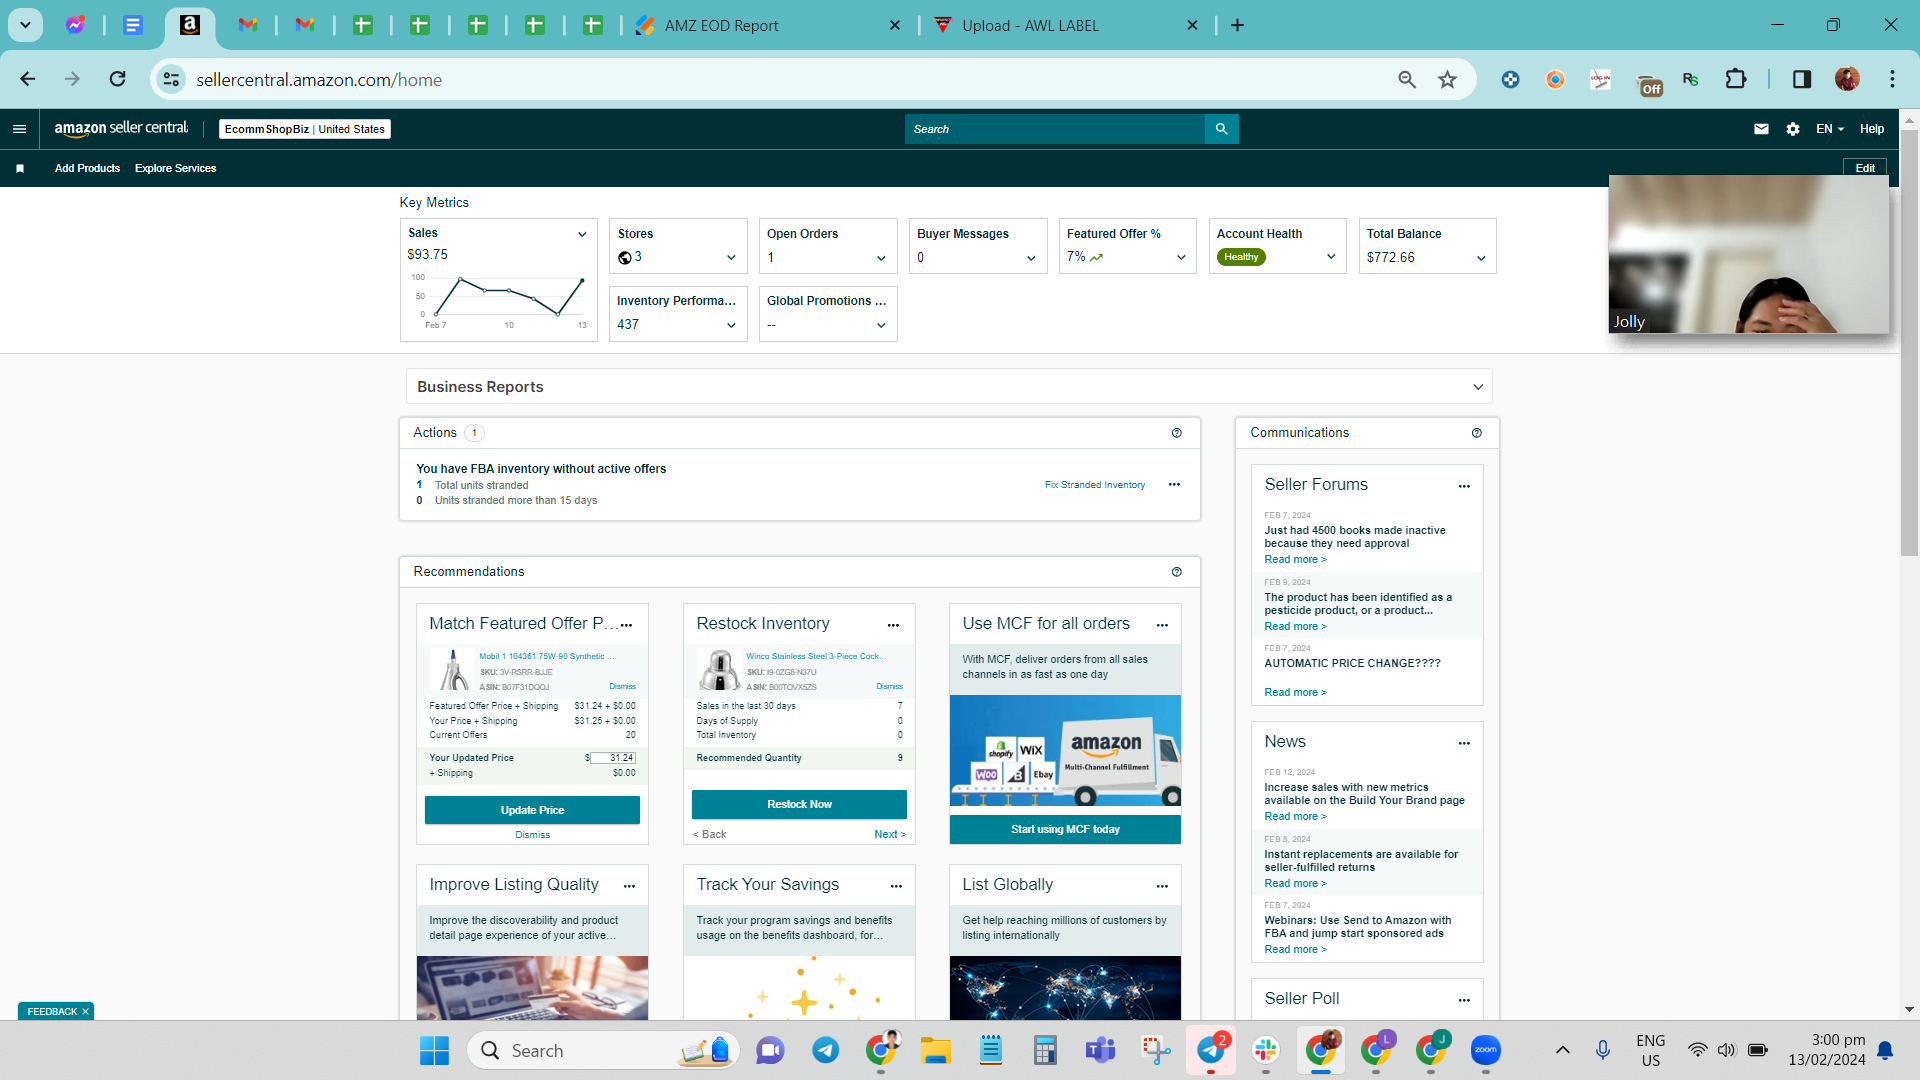The image size is (1920, 1080).
Task: Open the Help menu item
Action: 1872,129
